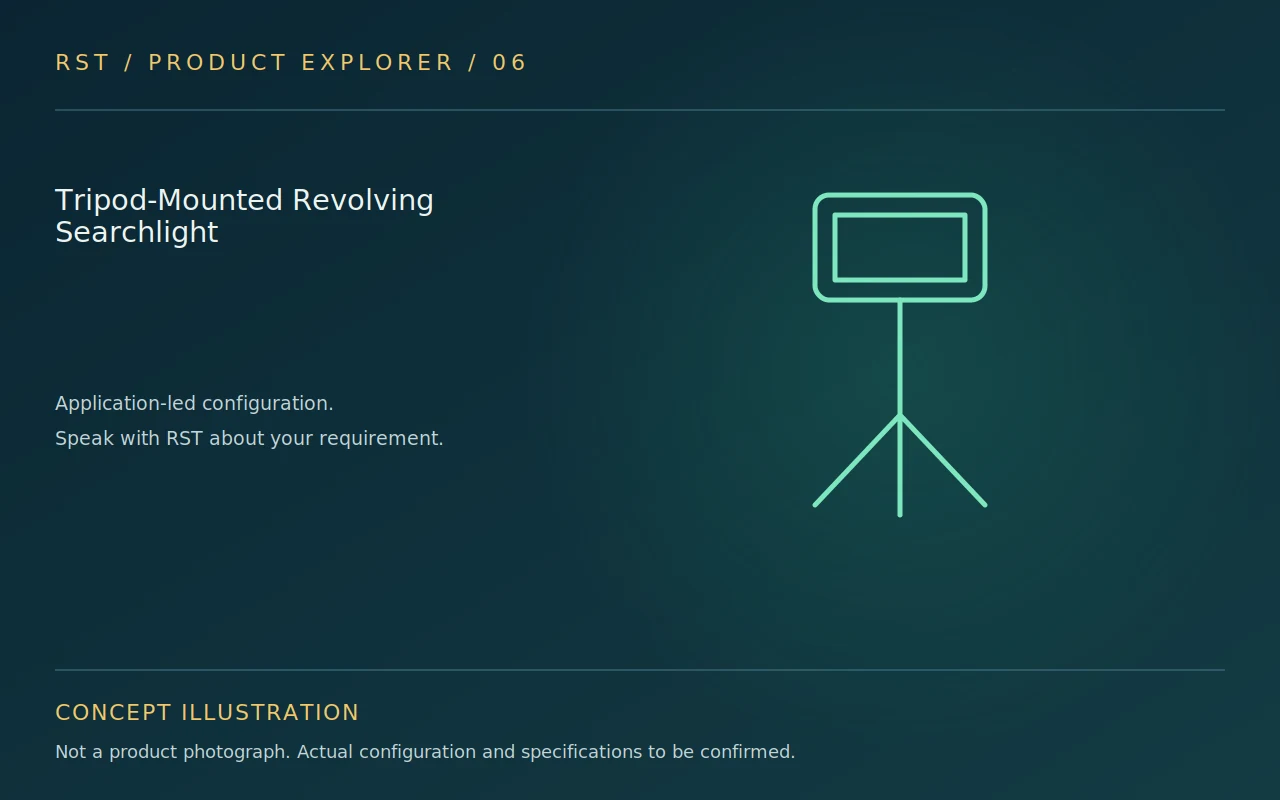Open the RST breadcrumb segment in header
This screenshot has height=800, width=1280.
[x=82, y=63]
